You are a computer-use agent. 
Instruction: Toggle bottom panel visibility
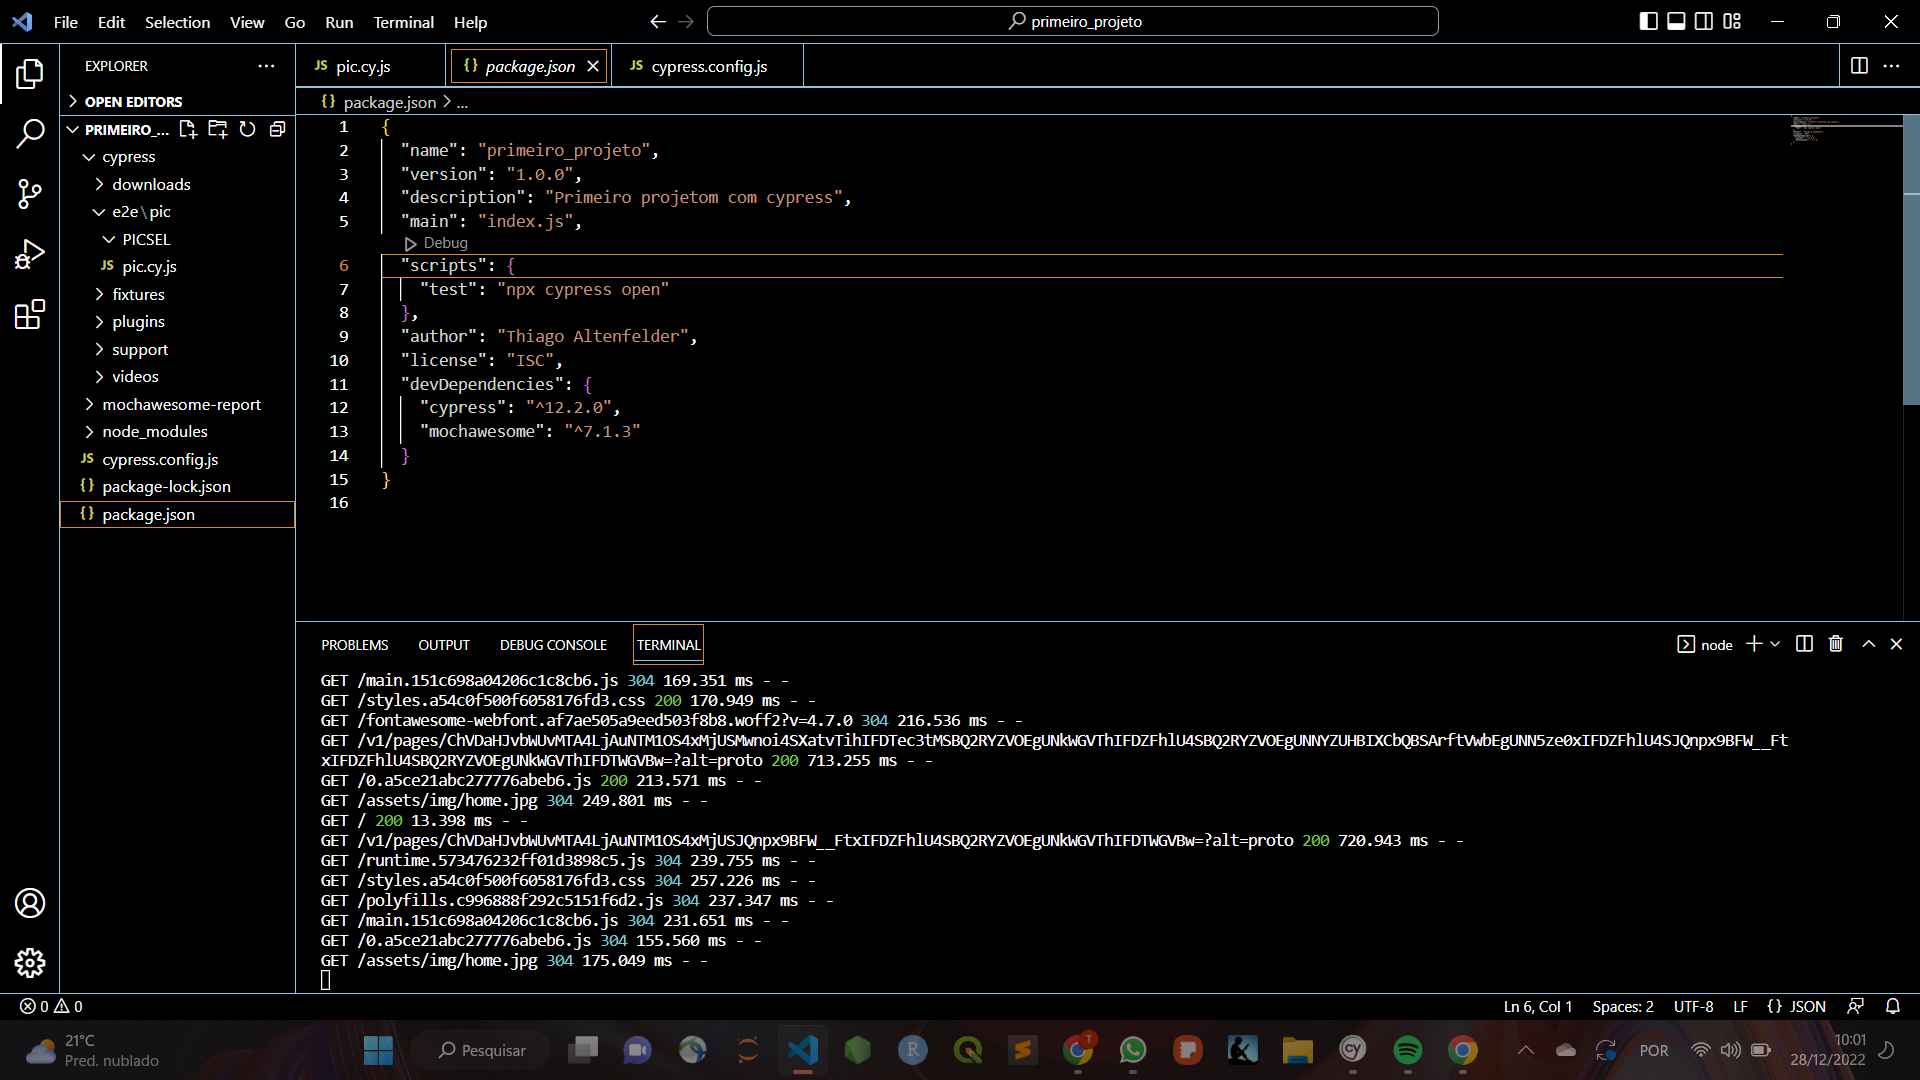pos(1677,21)
